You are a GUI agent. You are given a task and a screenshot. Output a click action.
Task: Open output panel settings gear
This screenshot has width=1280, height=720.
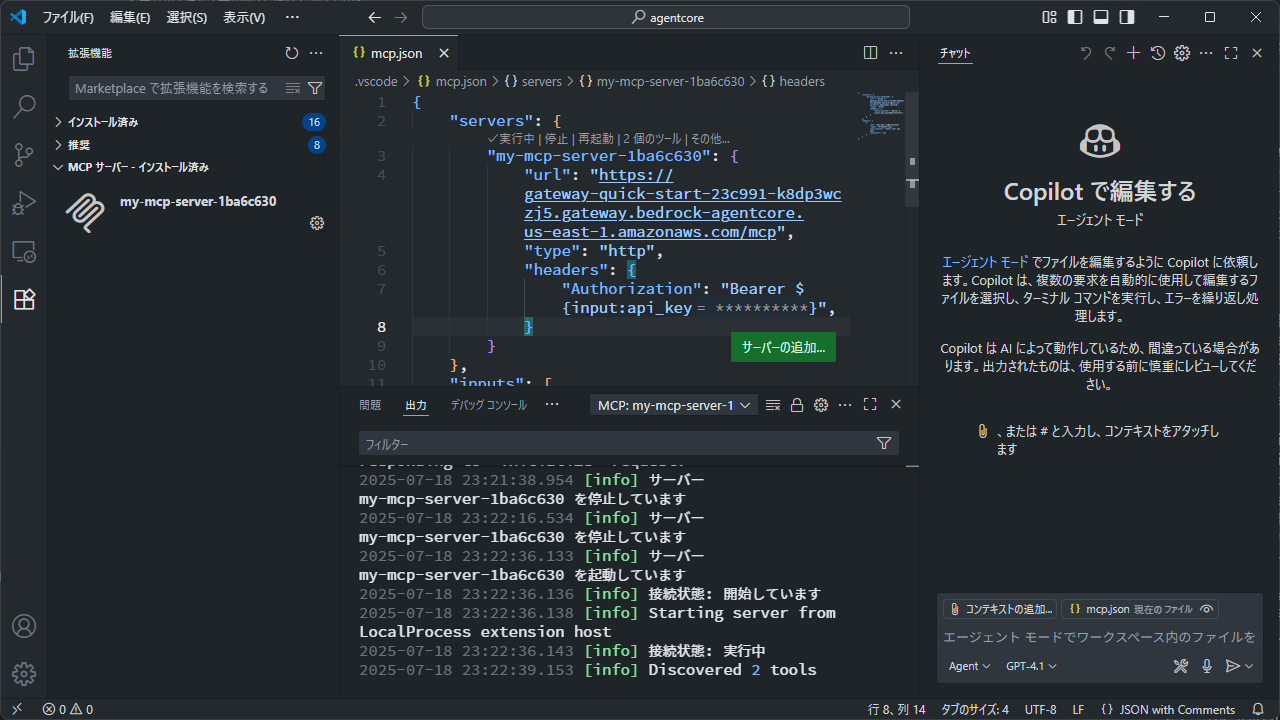(821, 405)
